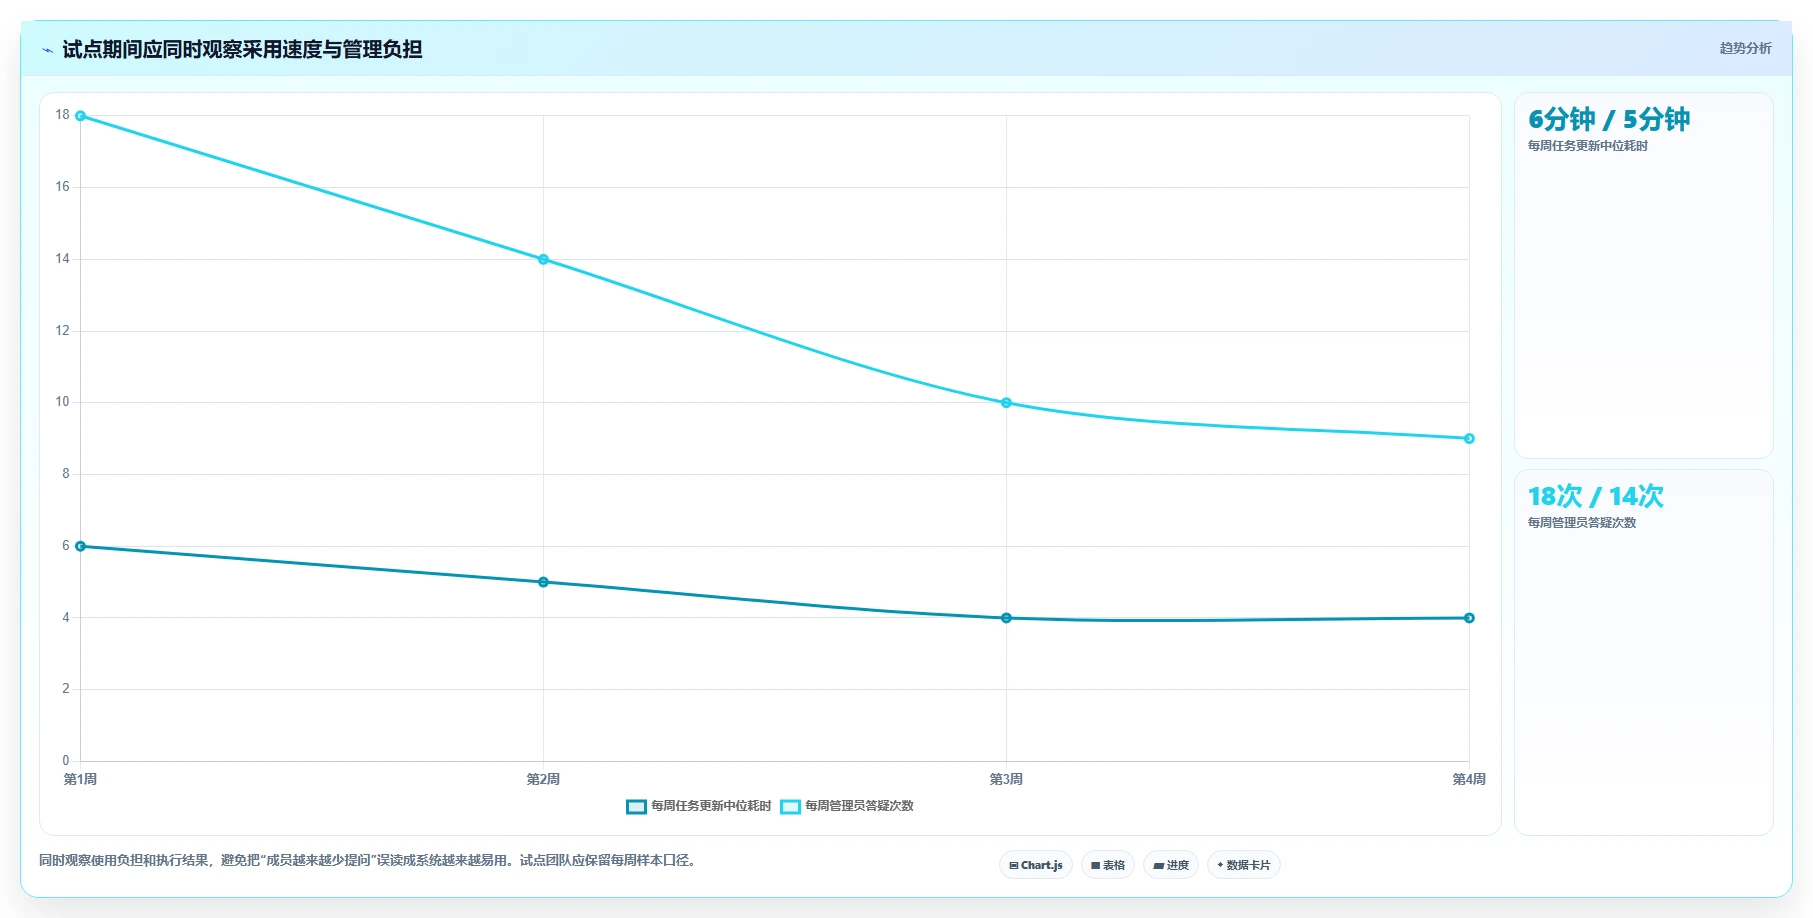1813x918 pixels.
Task: Select the 进度 tag pill
Action: (1171, 865)
